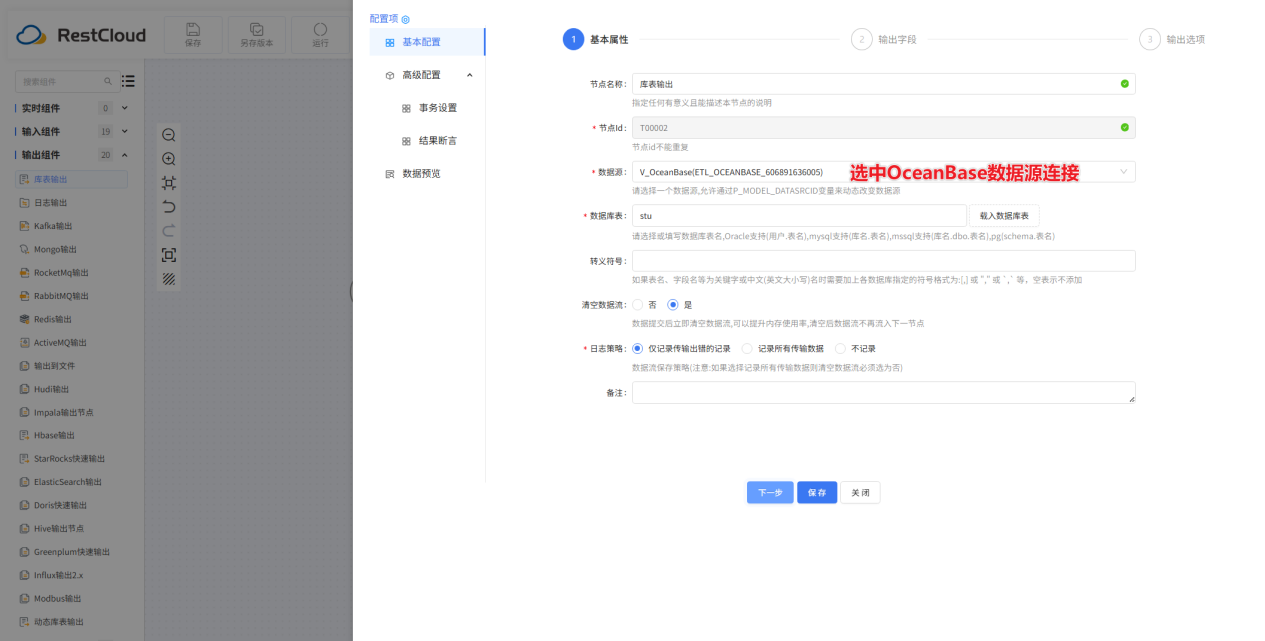Viewport: 1265px width, 641px height.
Task: Click the redo arrow icon
Action: coord(169,231)
